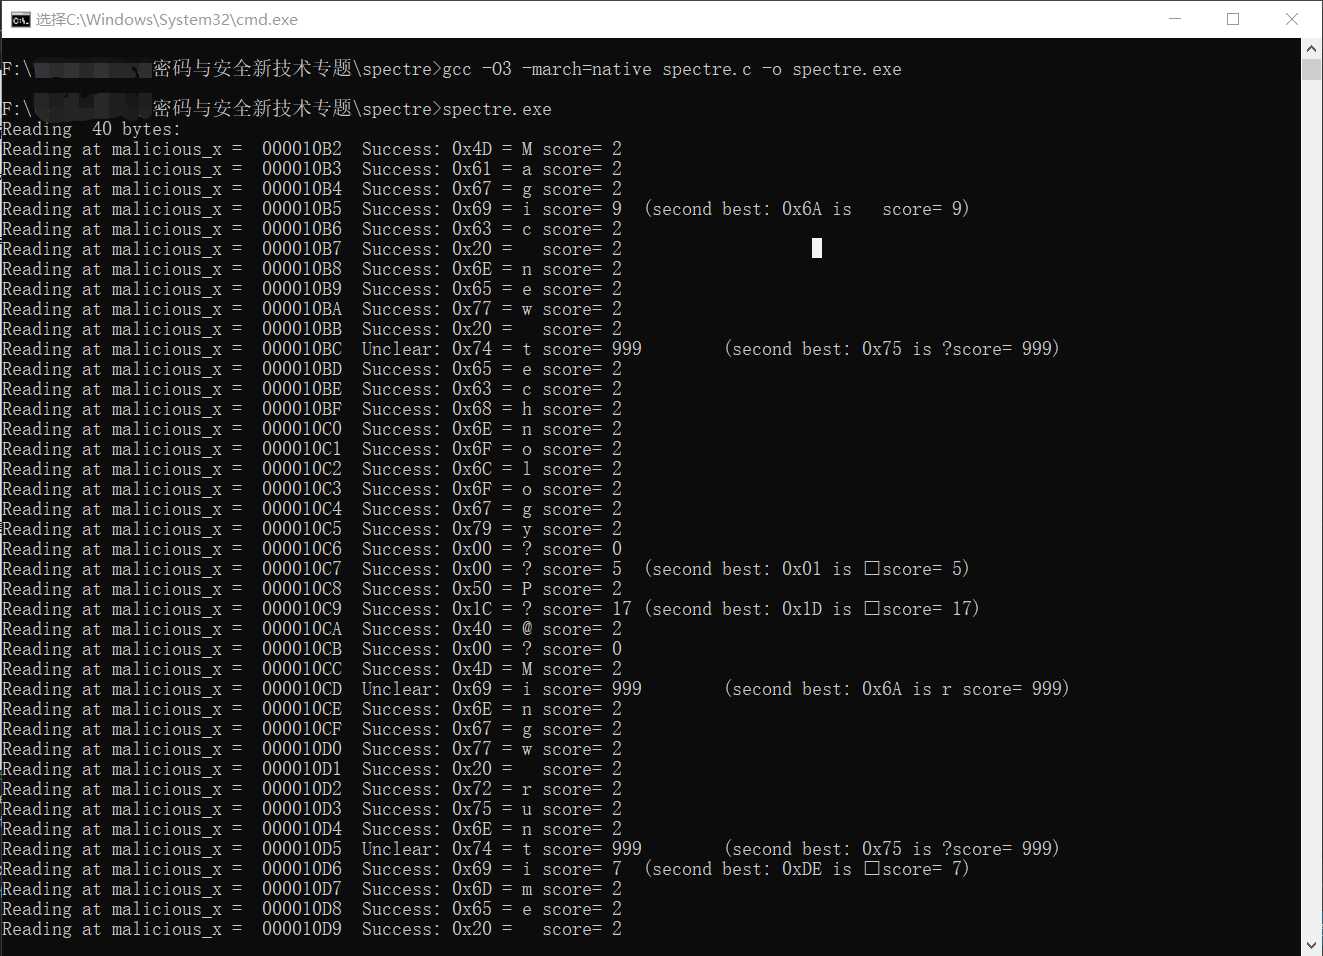Click value 0x72 on row 000010D2
Screen dimensions: 1323x956
[x=472, y=789]
